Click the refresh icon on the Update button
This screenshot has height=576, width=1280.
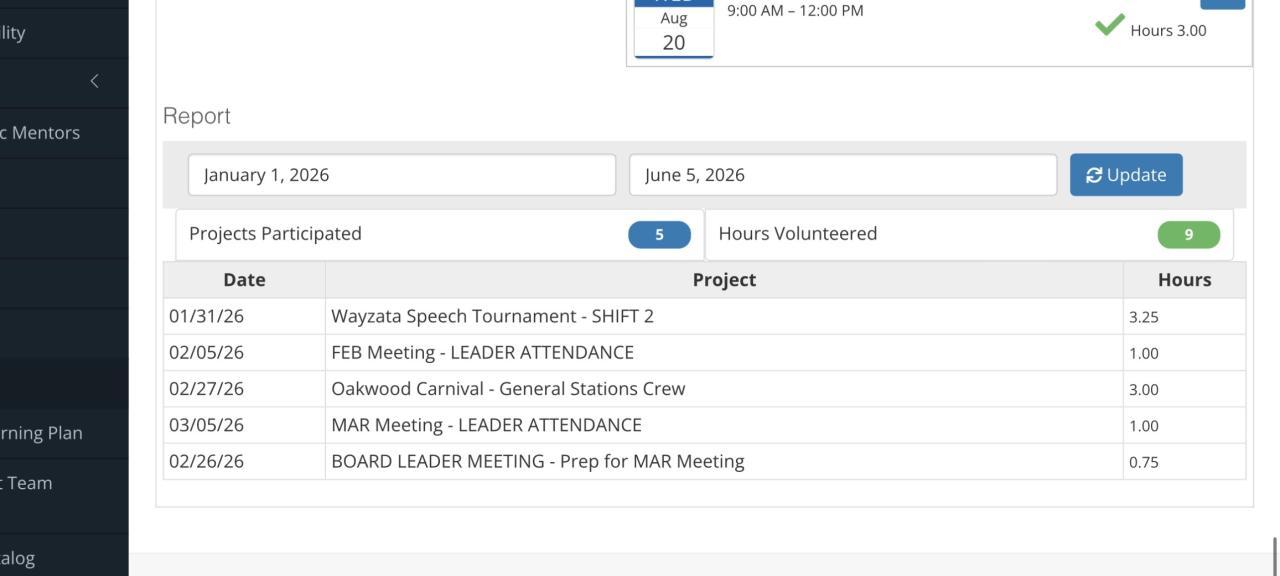coord(1094,175)
